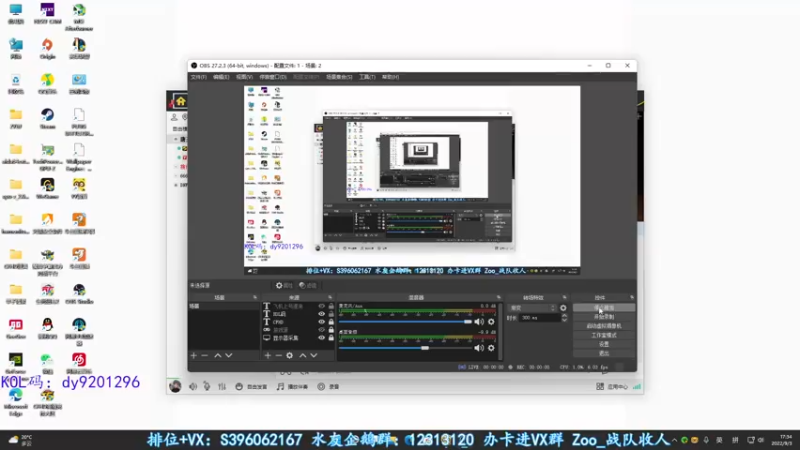
Task: Open the 桌面音频 audio settings gear
Action: (x=491, y=348)
